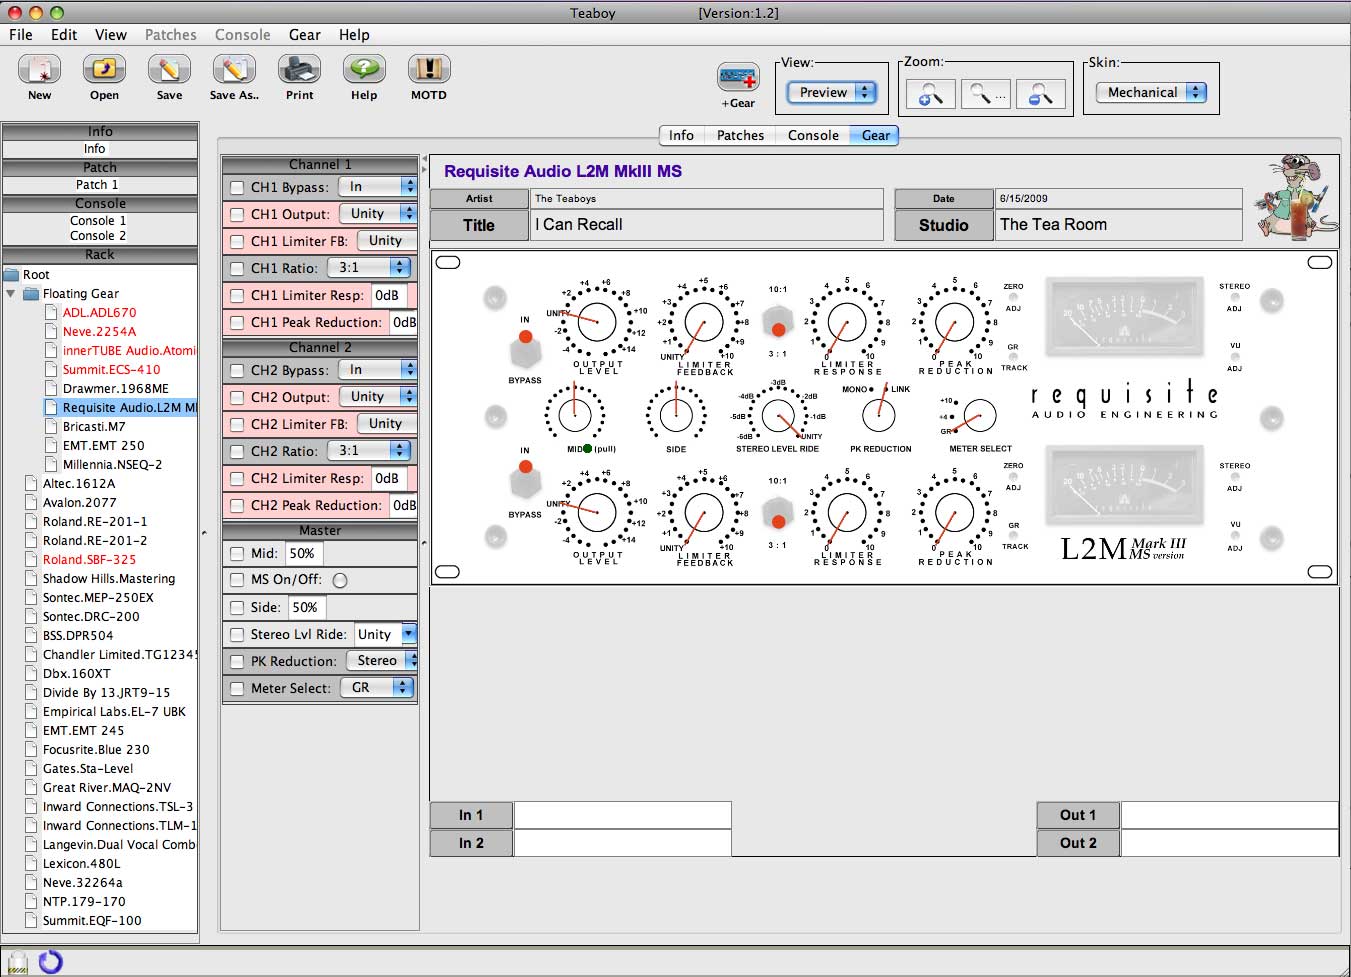
Task: Open the MOTD toolbar icon
Action: pyautogui.click(x=429, y=70)
